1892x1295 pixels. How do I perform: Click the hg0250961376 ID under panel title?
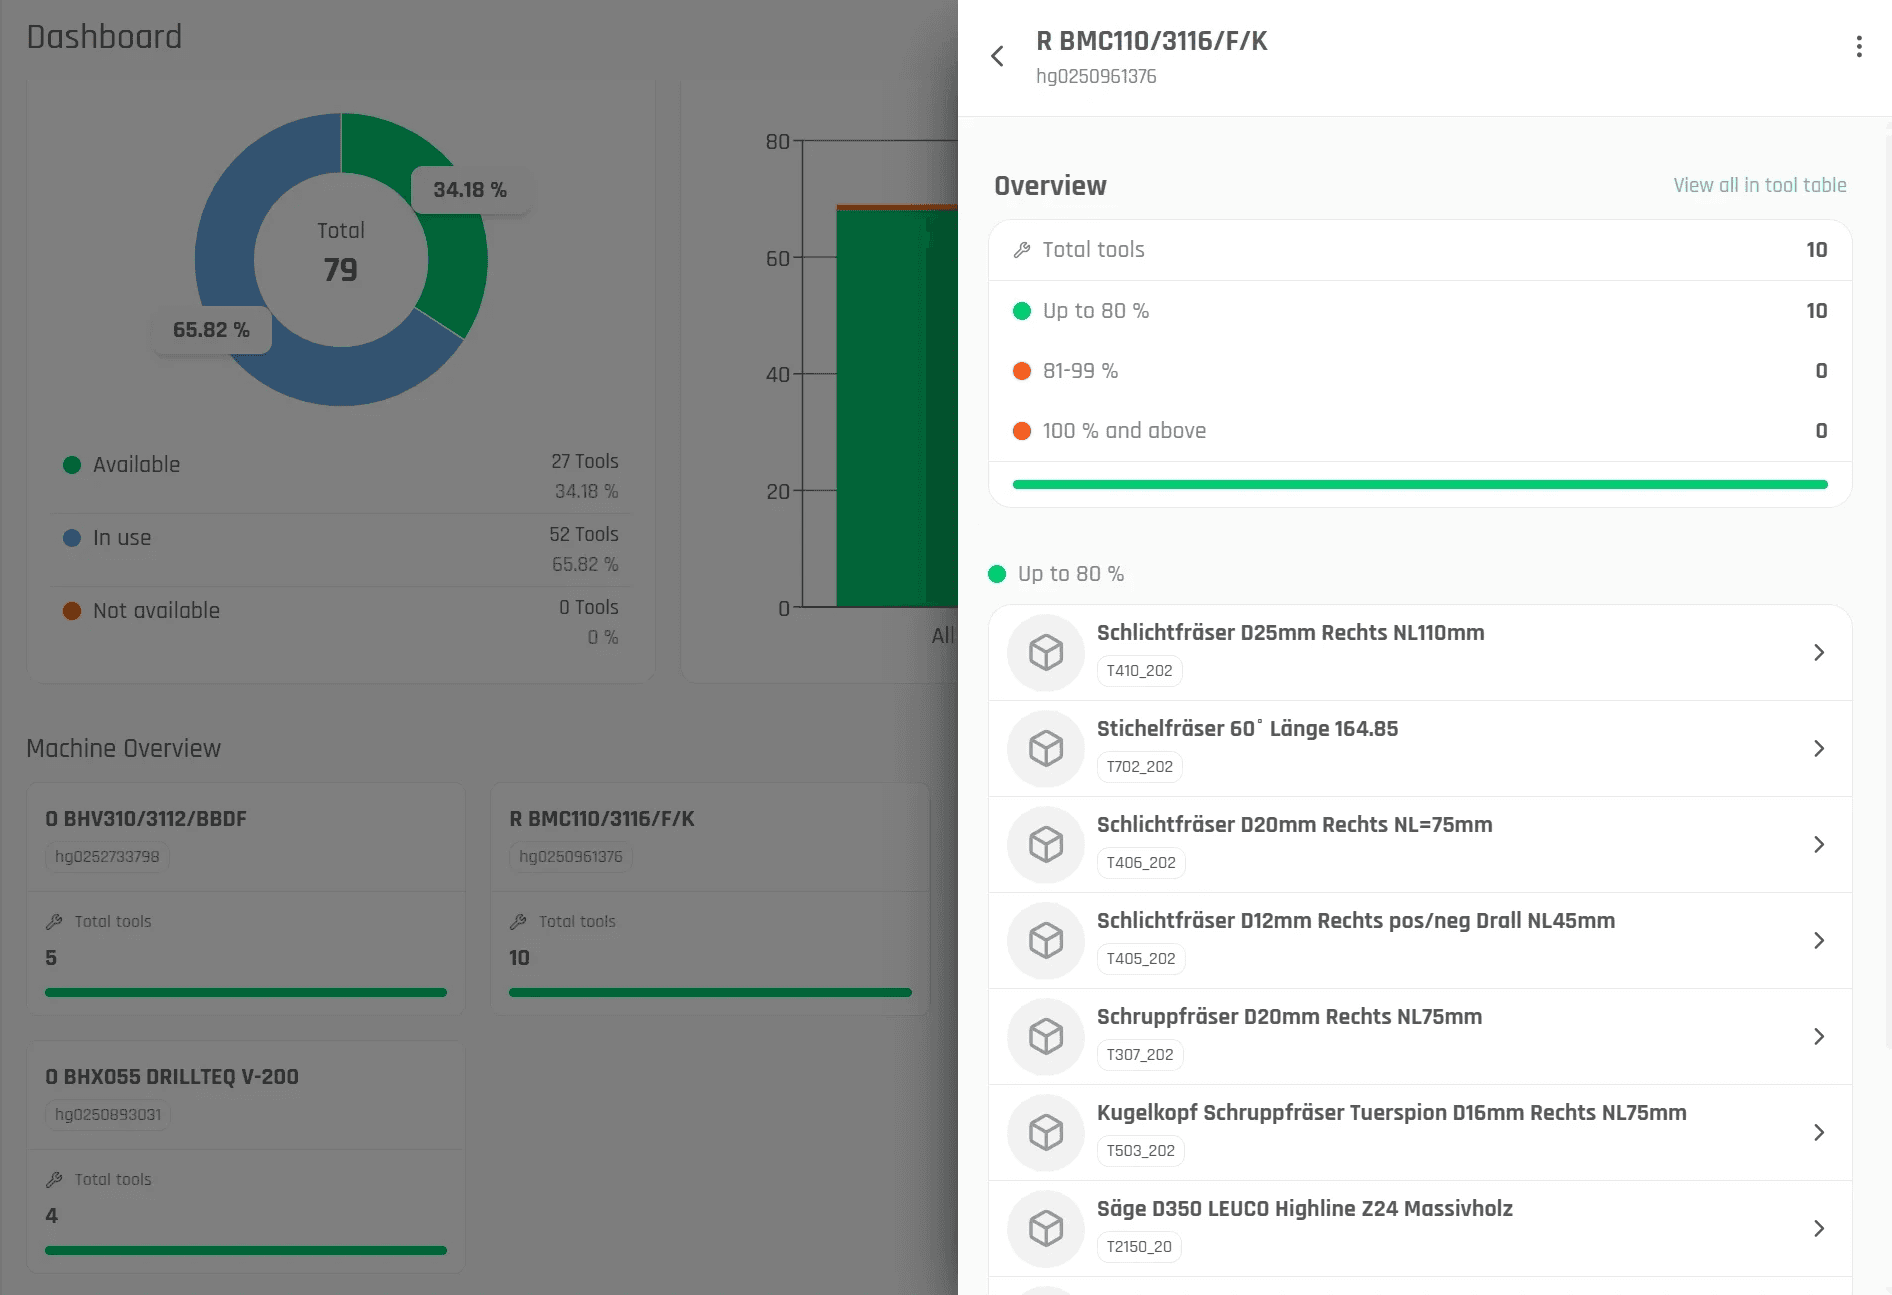[x=1096, y=77]
